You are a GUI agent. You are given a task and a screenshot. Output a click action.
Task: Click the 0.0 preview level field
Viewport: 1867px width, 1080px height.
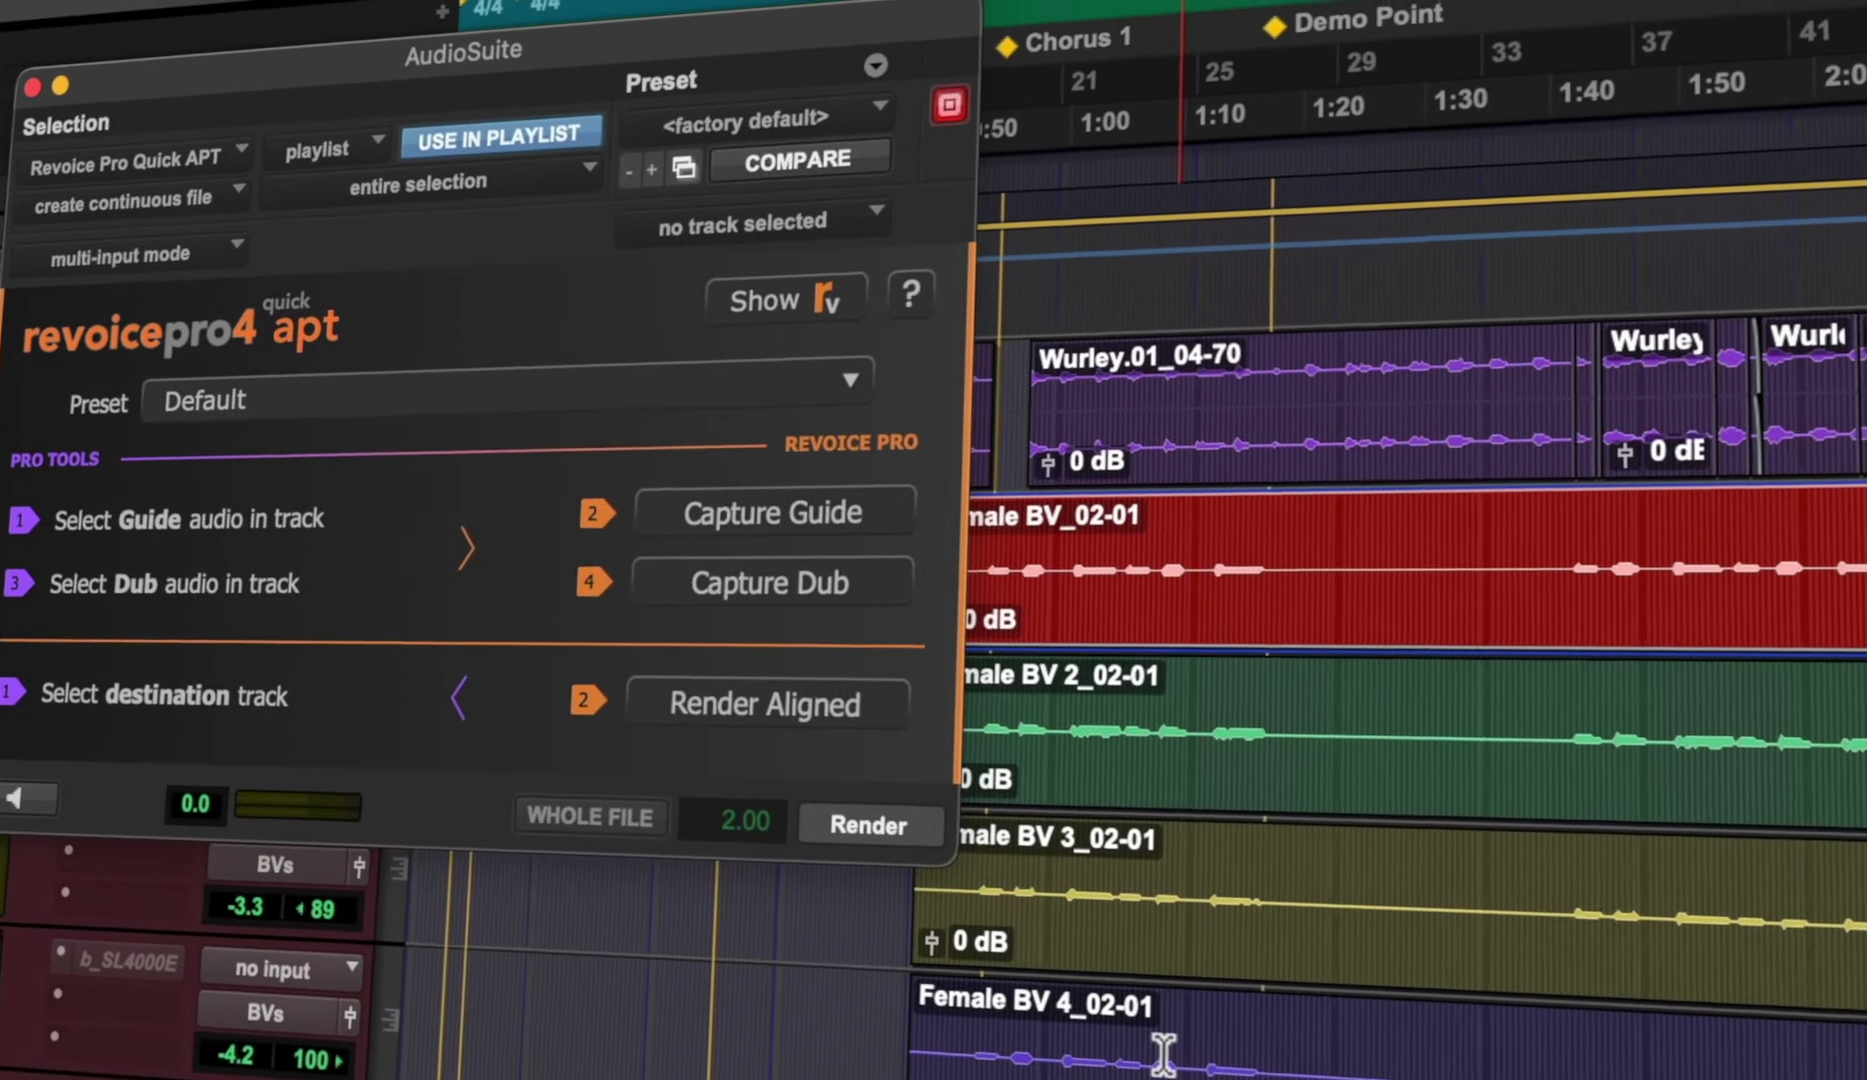[195, 804]
